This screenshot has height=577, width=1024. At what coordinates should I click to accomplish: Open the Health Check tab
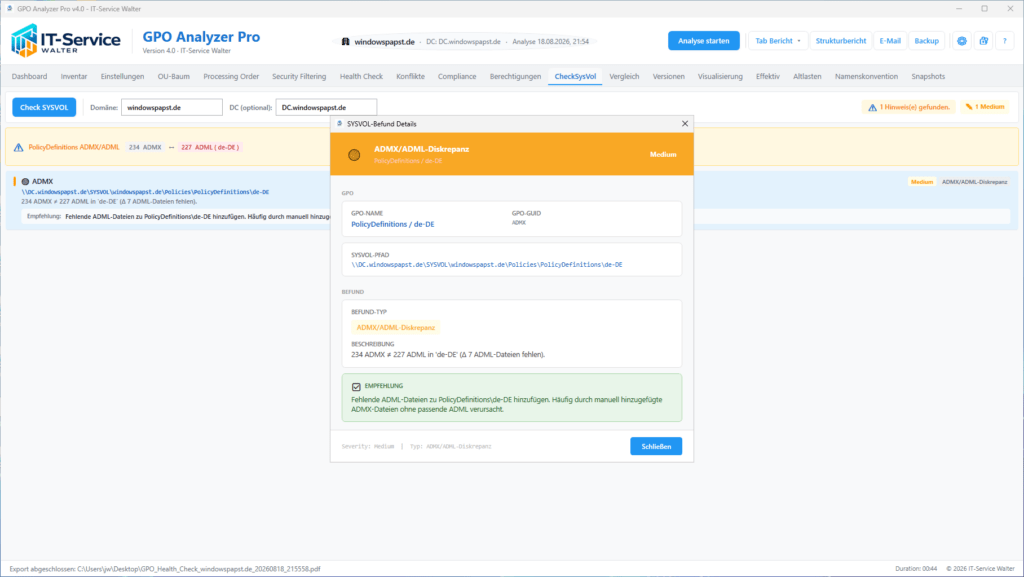click(x=361, y=76)
